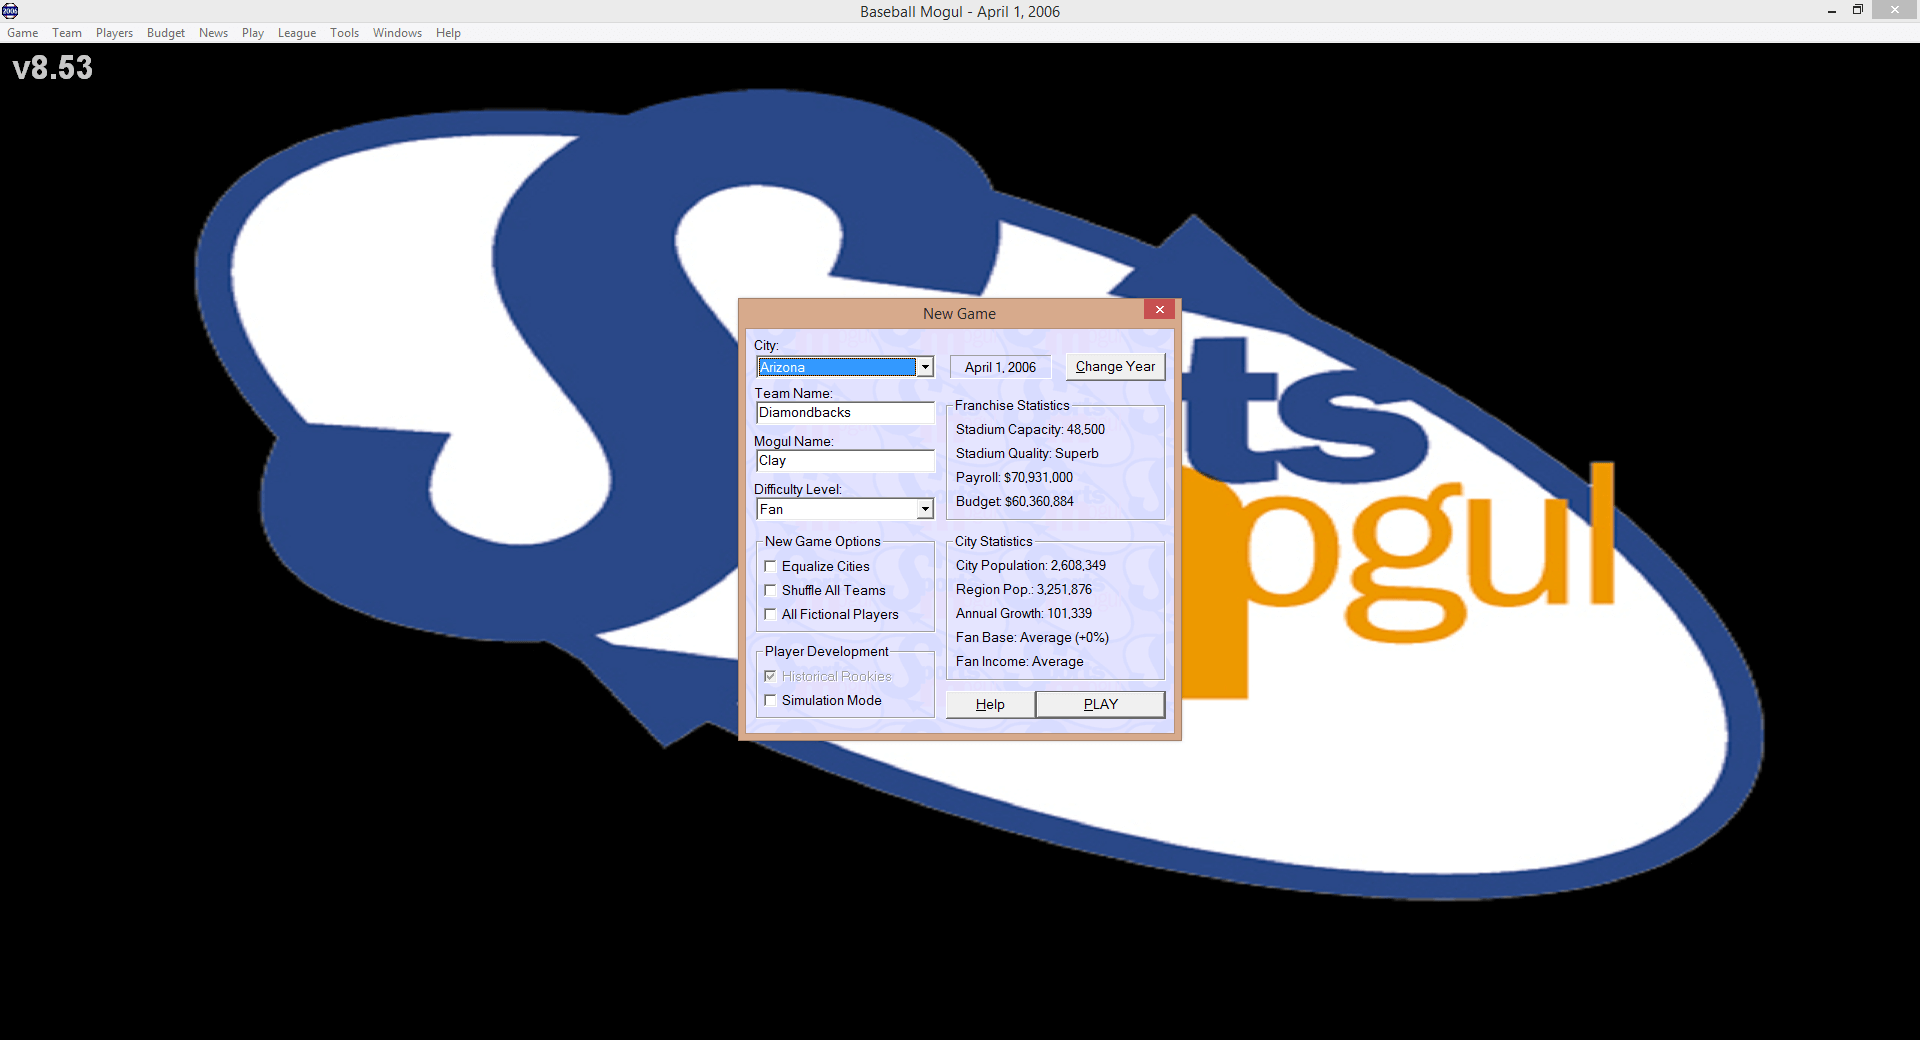The height and width of the screenshot is (1040, 1920).
Task: Close the New Game dialog
Action: pyautogui.click(x=1159, y=310)
